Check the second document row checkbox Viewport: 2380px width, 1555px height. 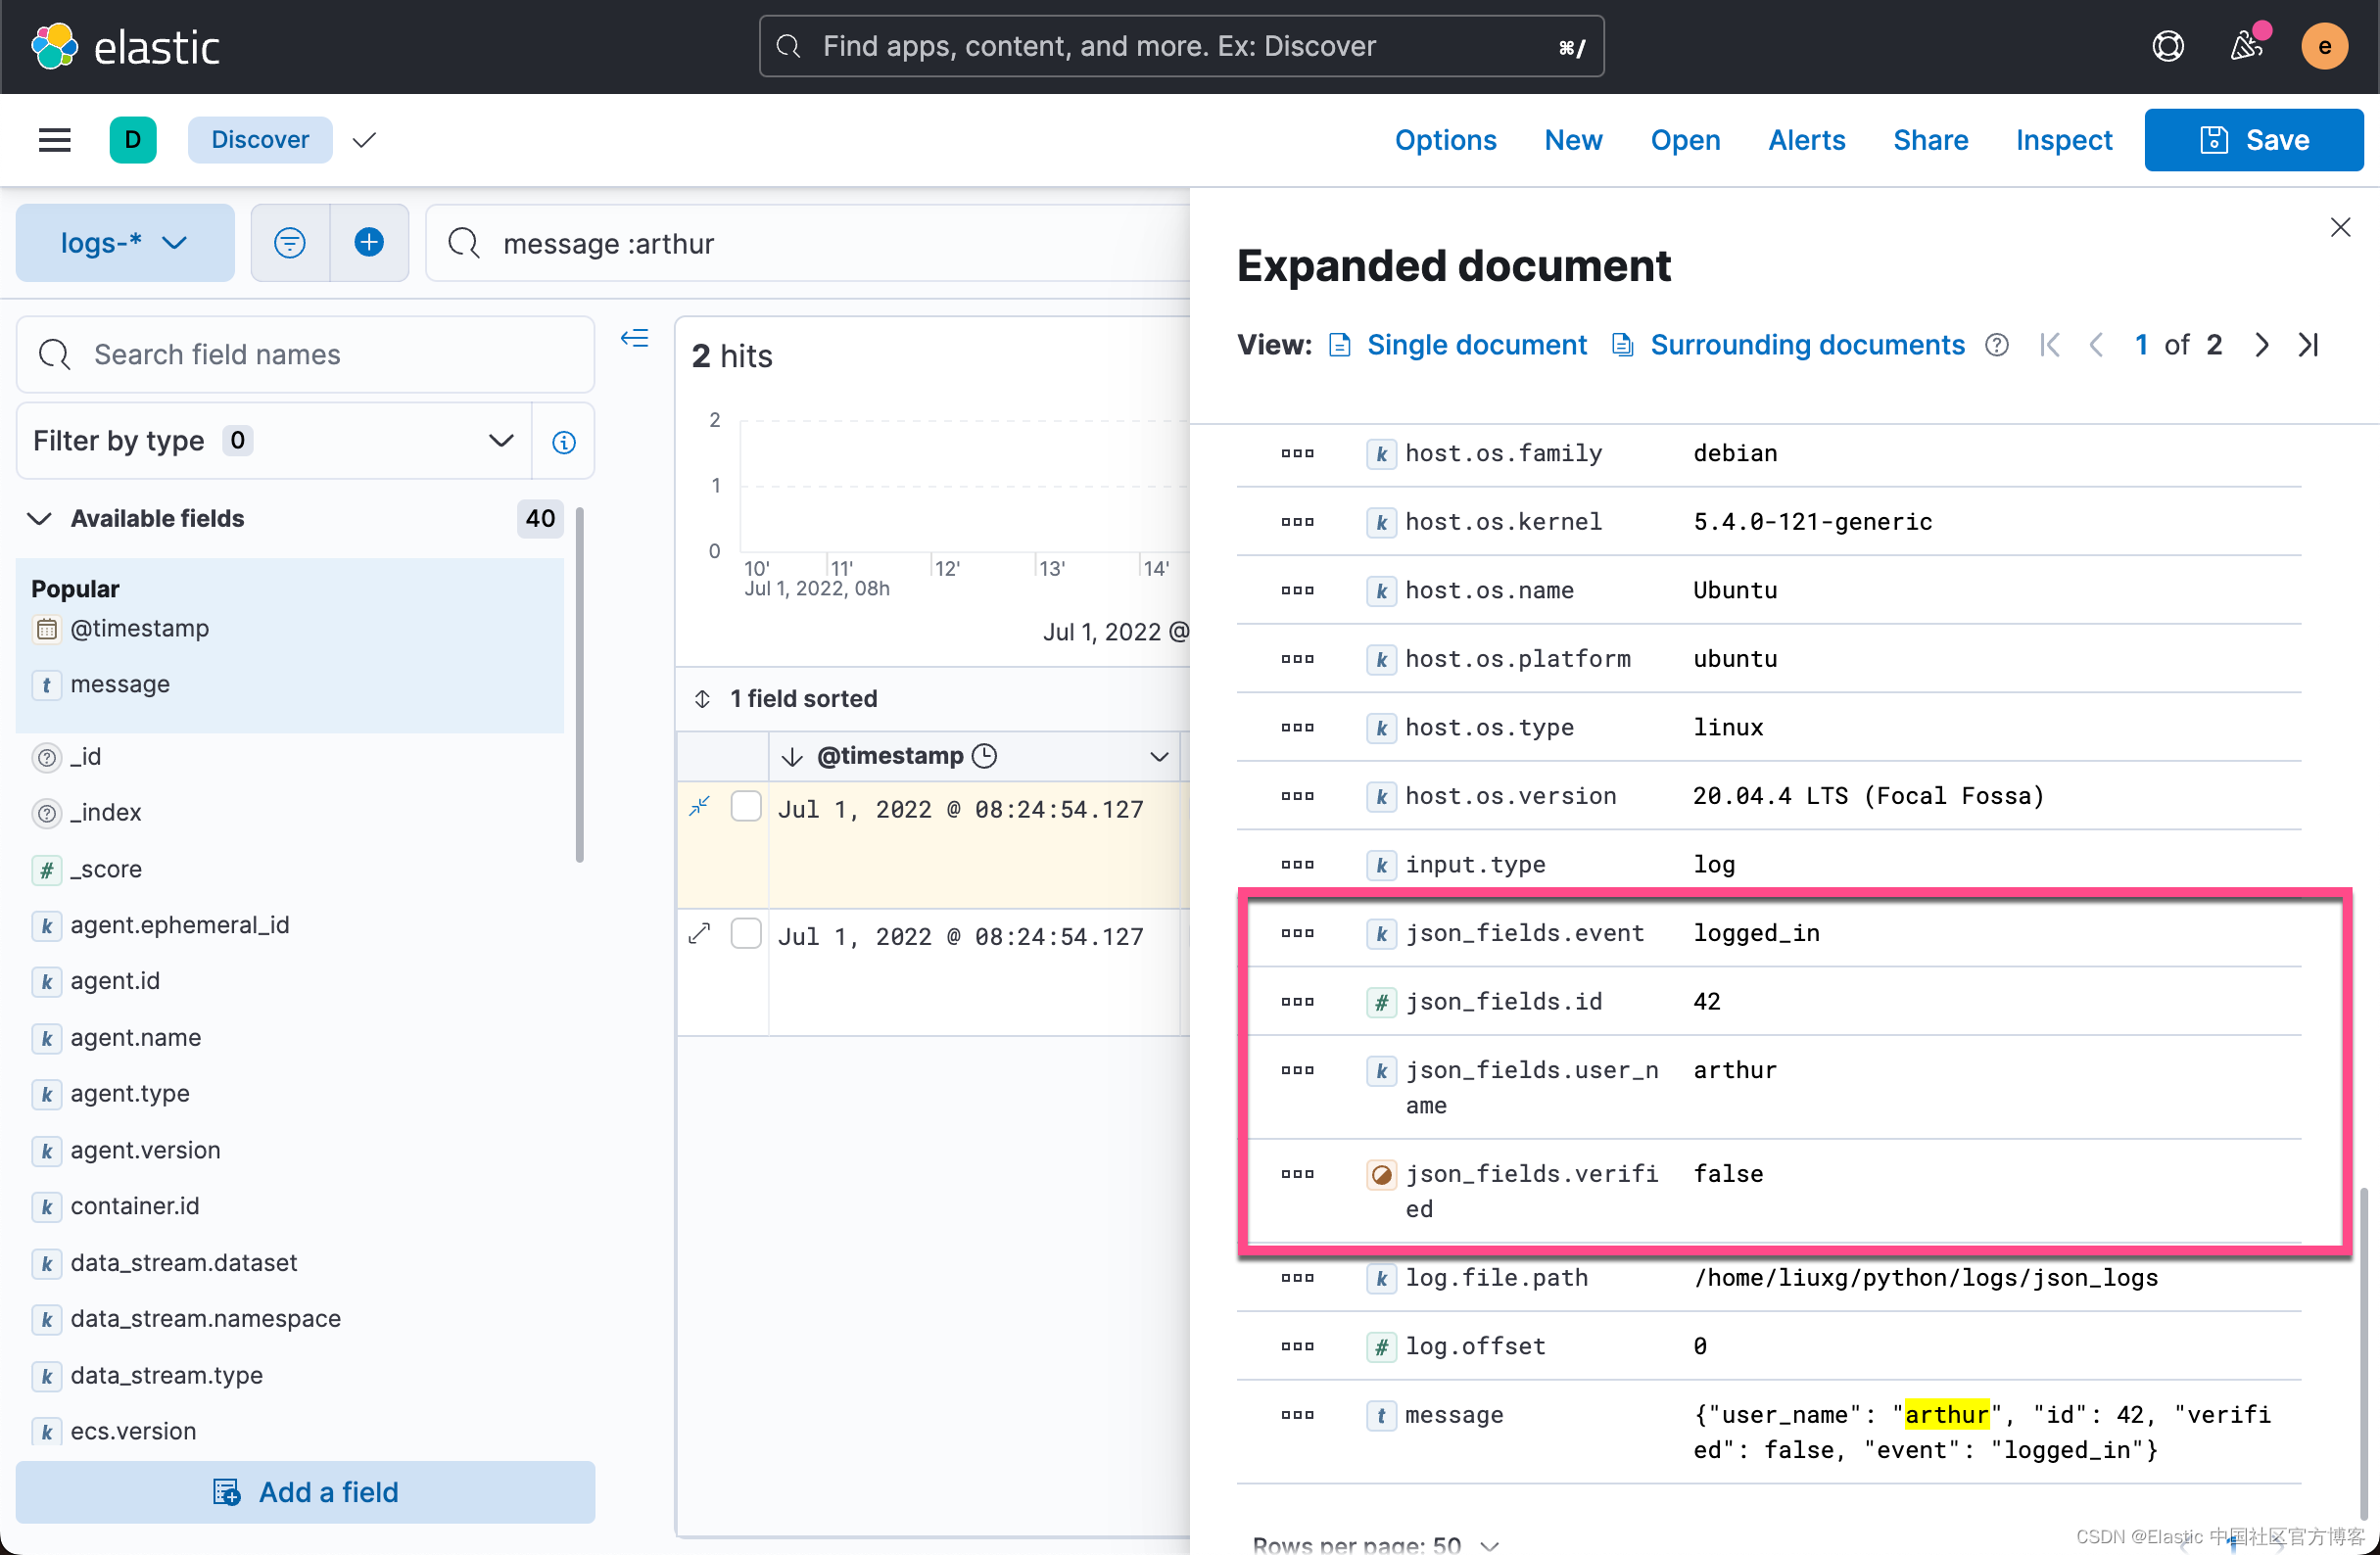pos(745,933)
